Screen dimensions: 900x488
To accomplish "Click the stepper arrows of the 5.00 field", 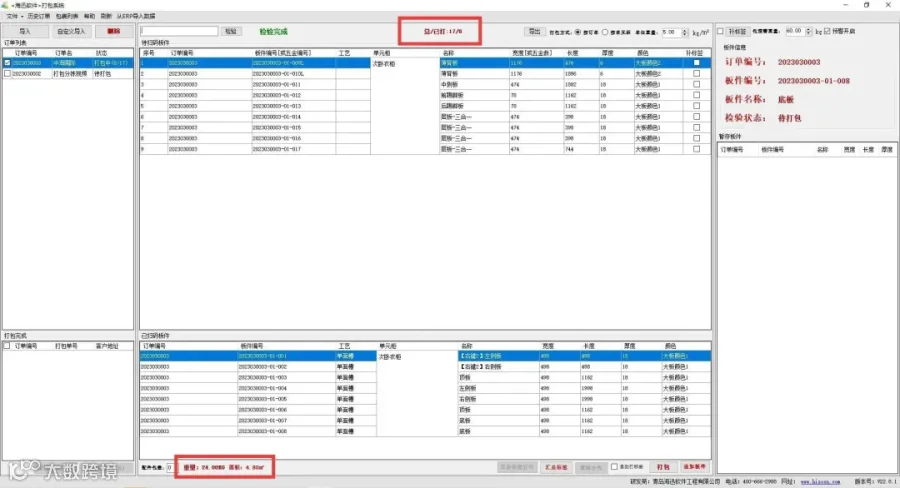I will pos(685,32).
